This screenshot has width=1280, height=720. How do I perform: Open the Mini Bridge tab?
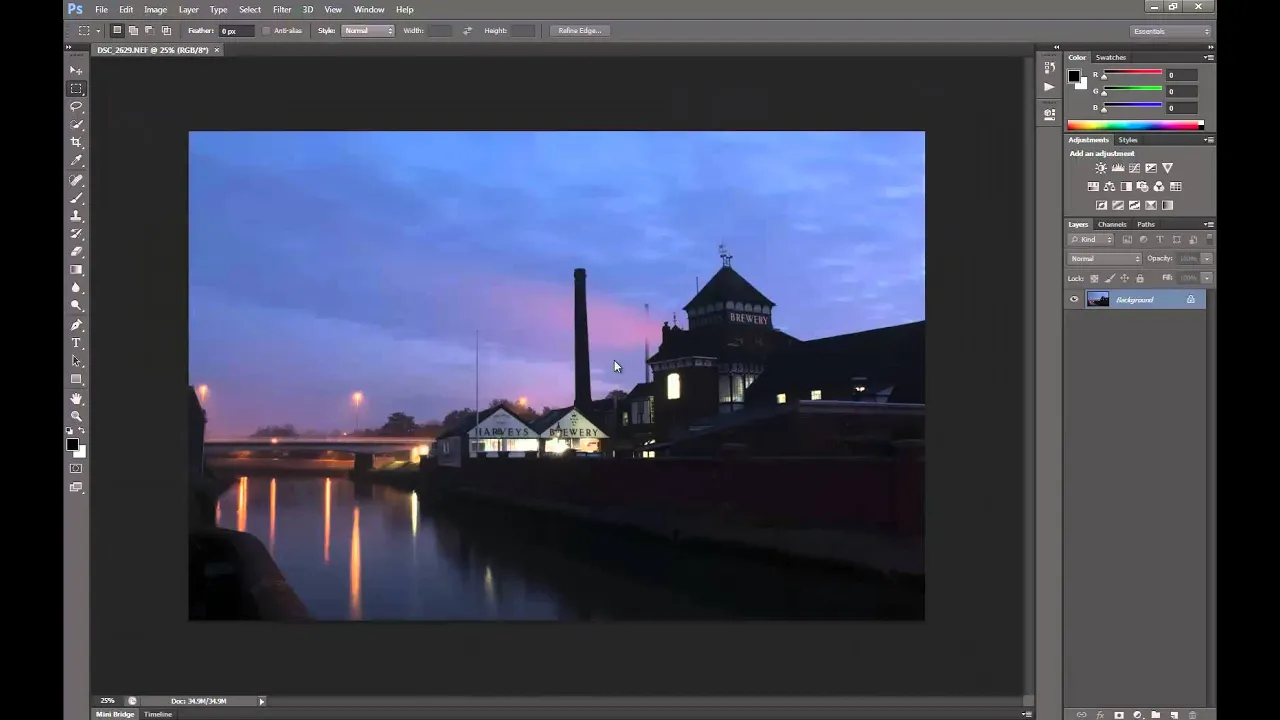click(115, 715)
